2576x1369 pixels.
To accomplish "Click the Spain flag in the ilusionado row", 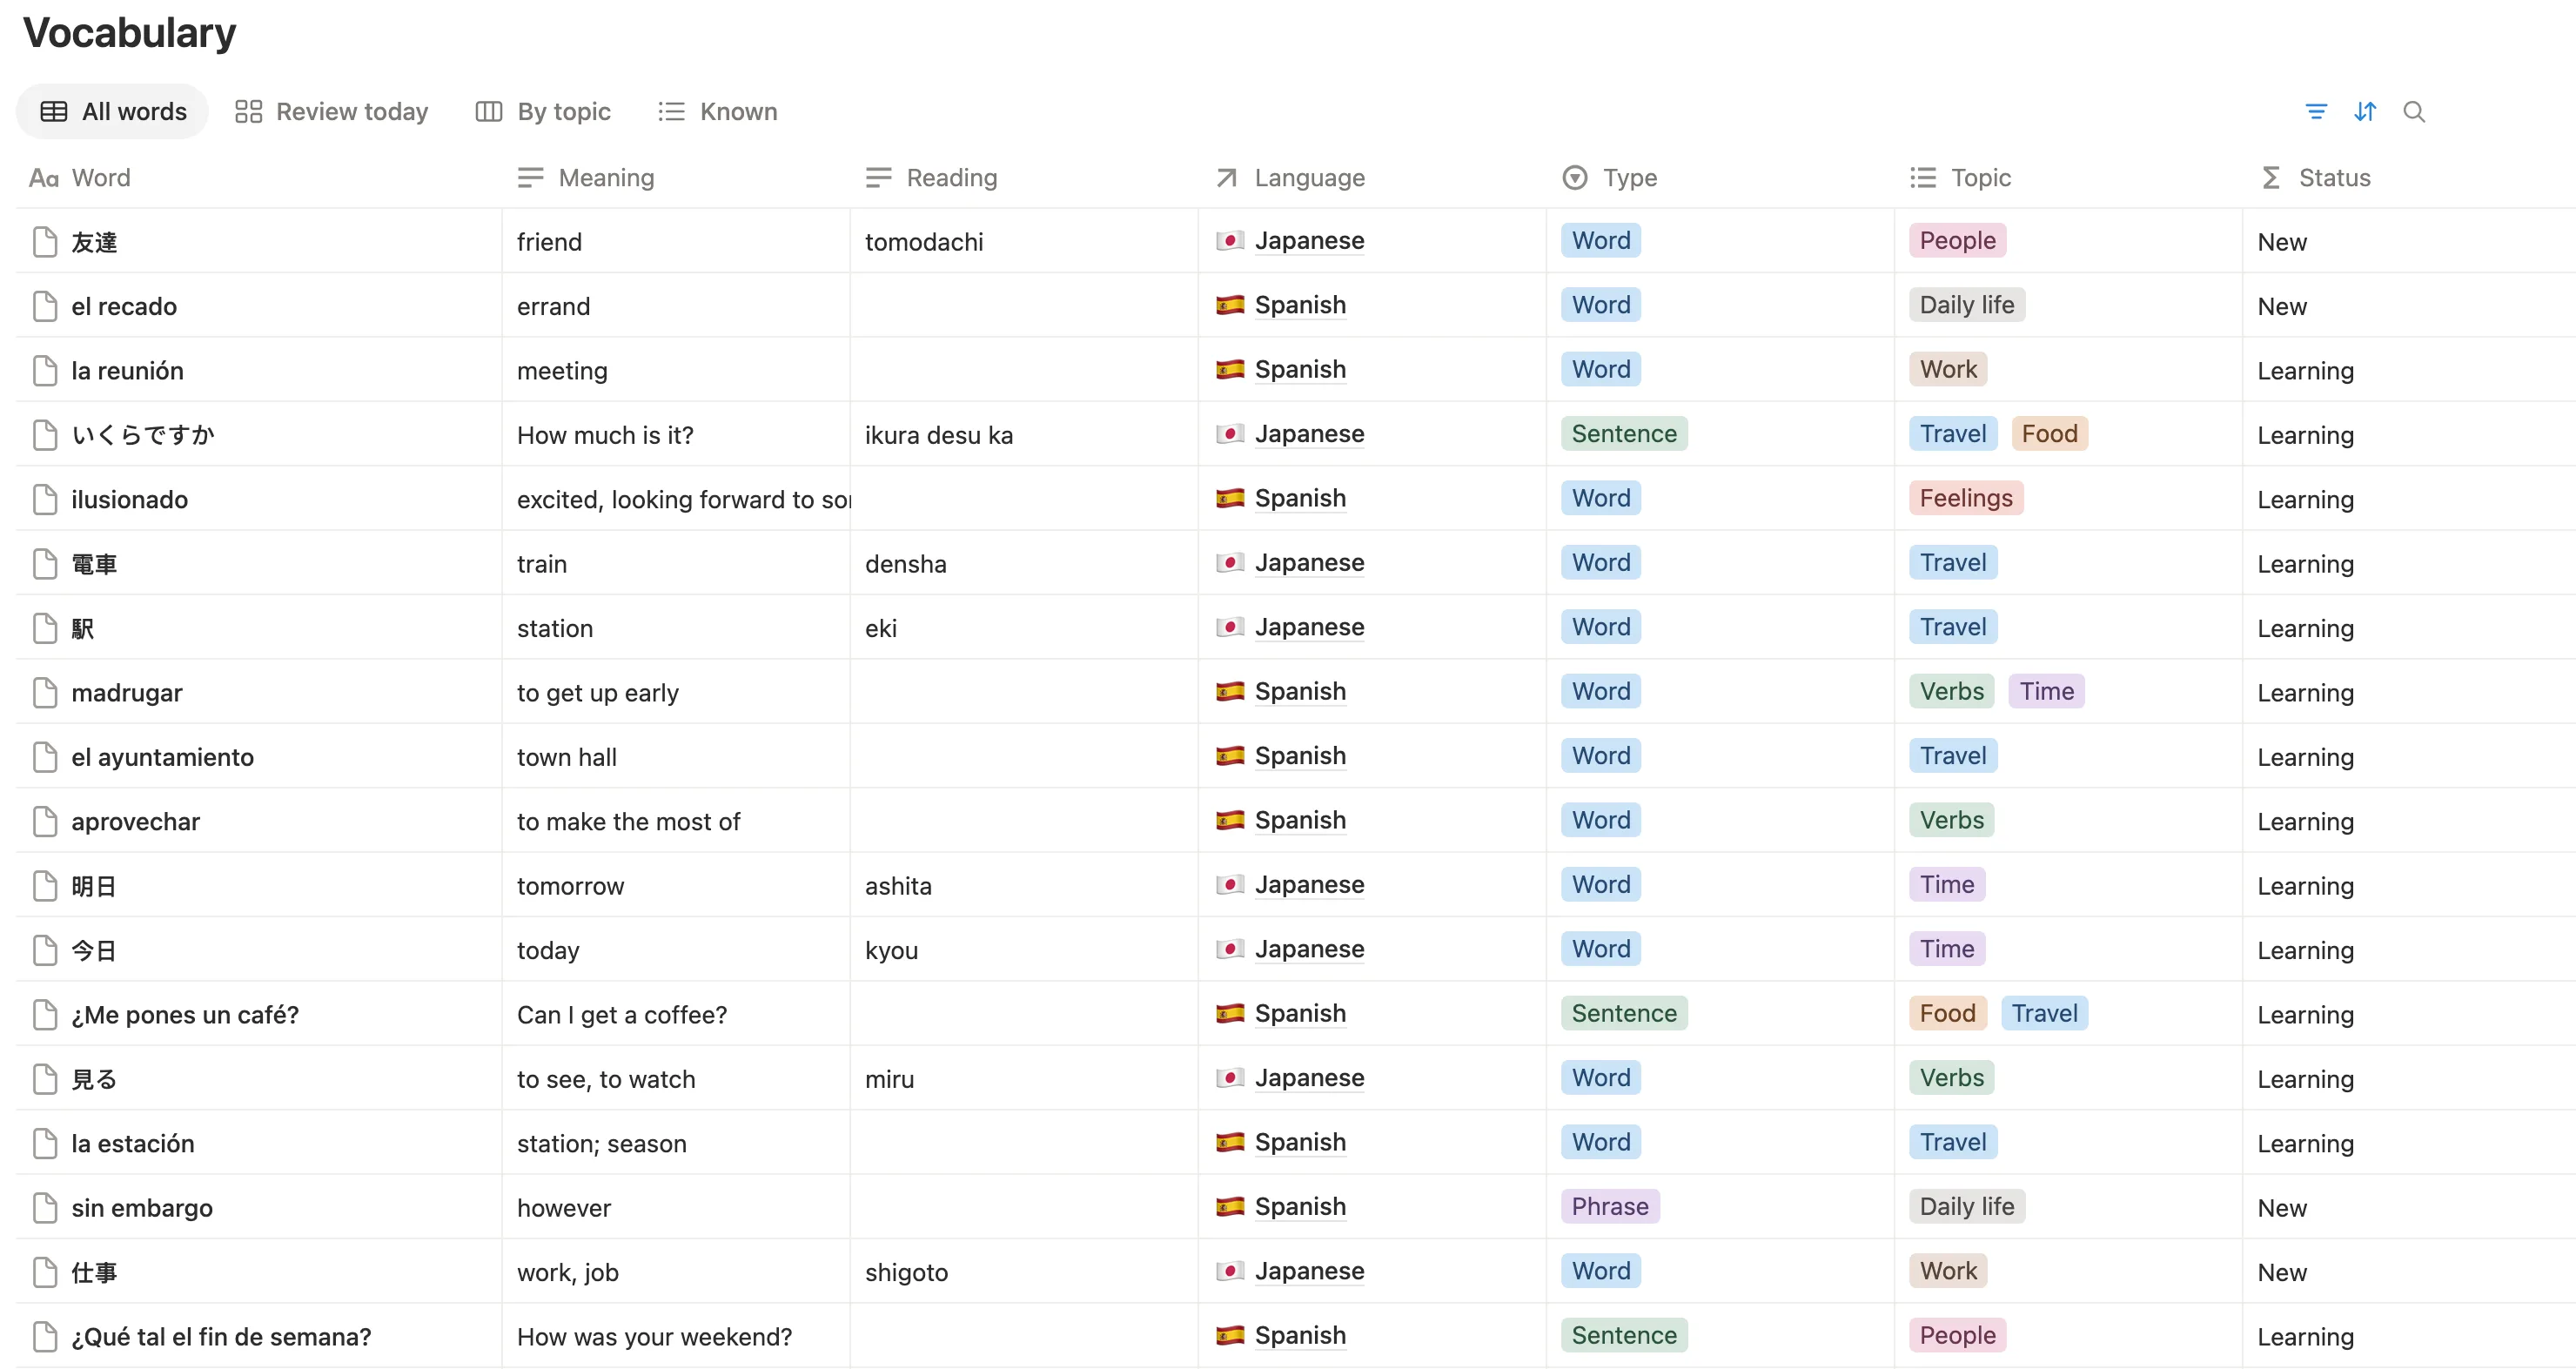I will [x=1230, y=498].
